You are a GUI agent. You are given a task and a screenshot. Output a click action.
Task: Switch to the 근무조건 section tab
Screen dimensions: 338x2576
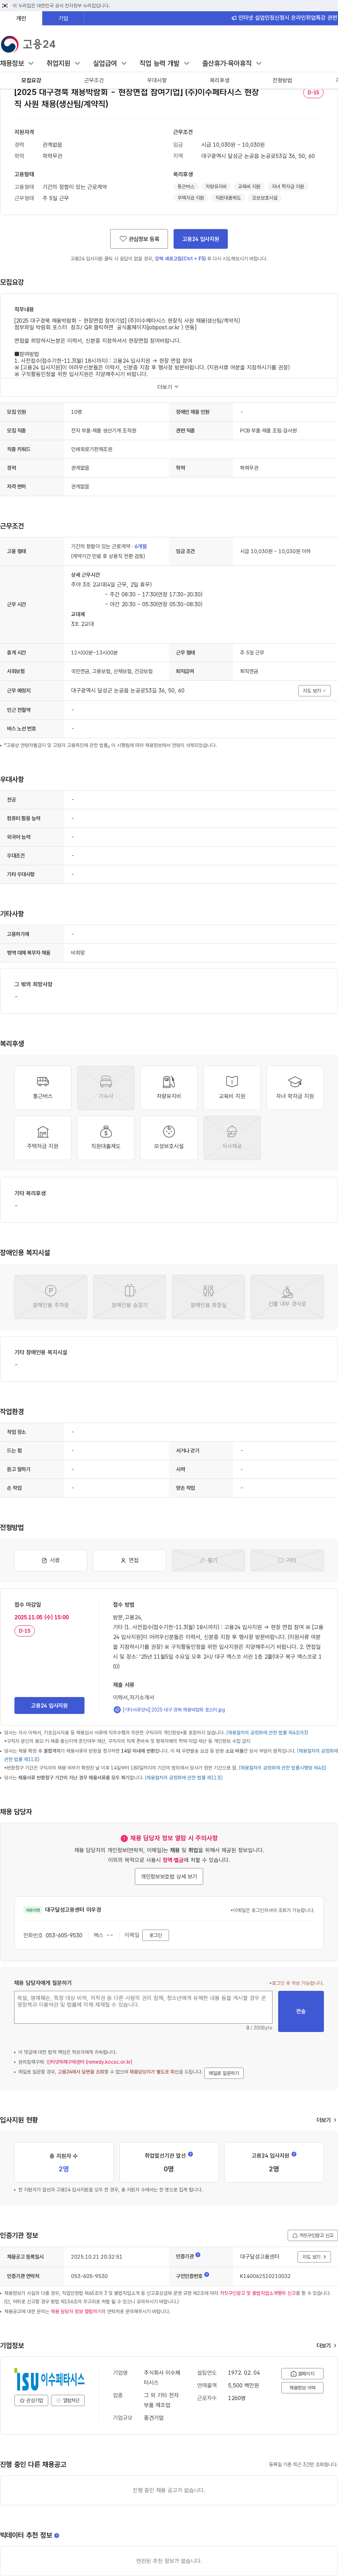(x=94, y=80)
